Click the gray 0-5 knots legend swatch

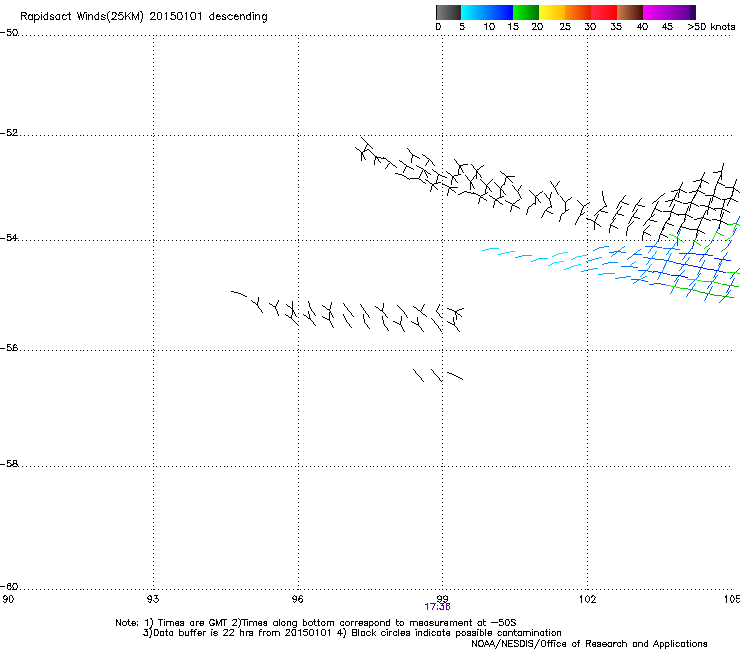[448, 12]
